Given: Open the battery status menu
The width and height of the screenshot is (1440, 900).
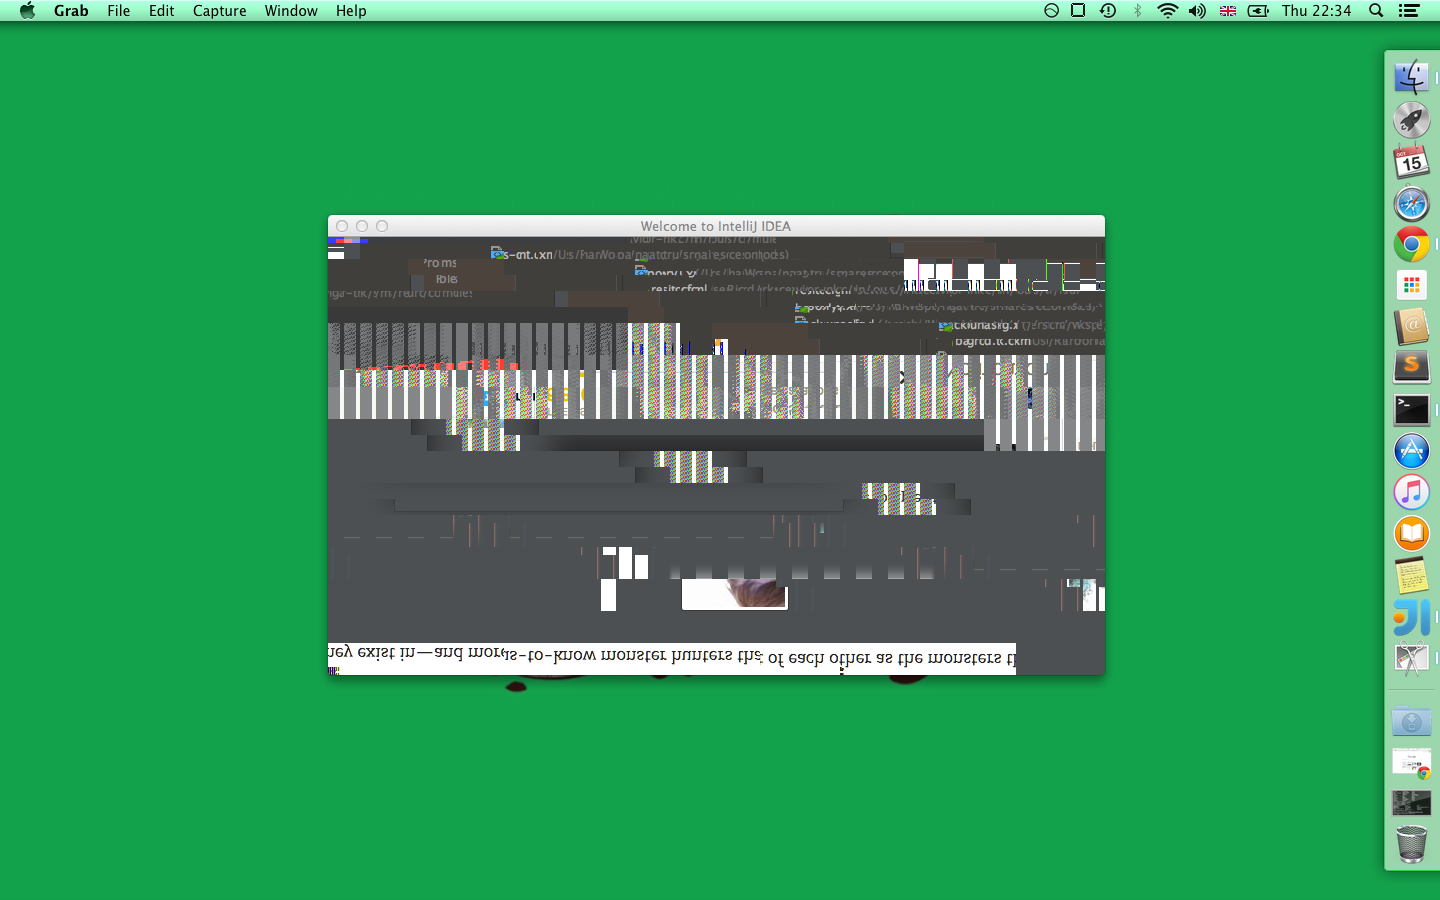Looking at the screenshot, I should pos(1258,11).
